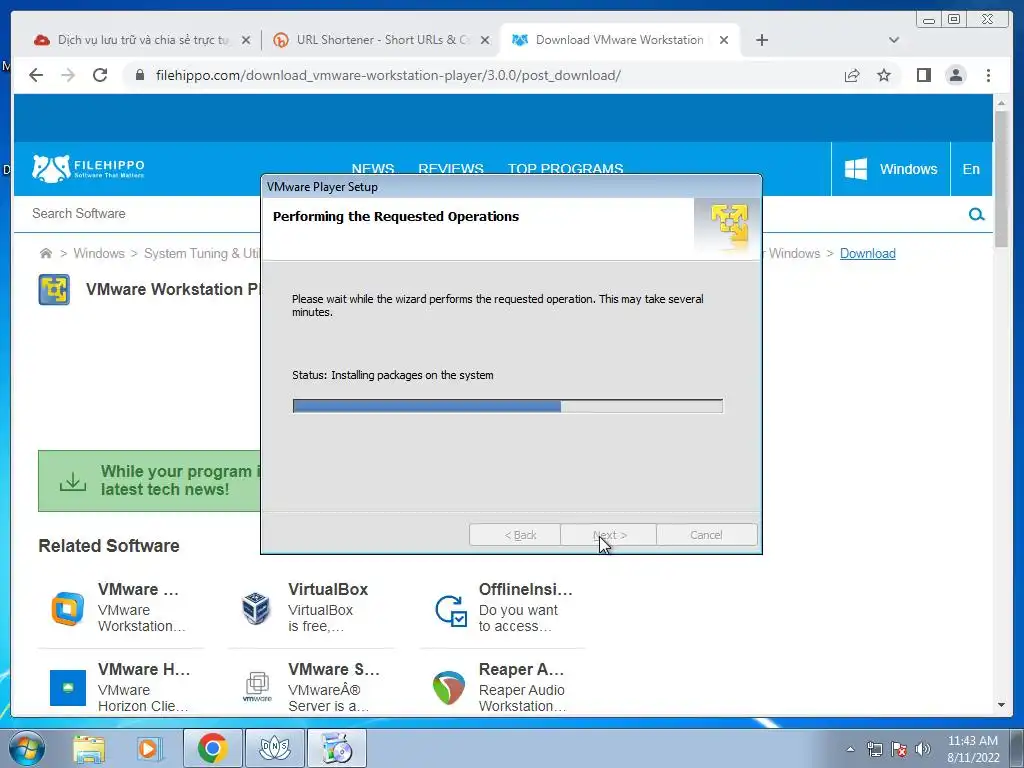Close the Dịch vụ lưu trữ tab
Viewport: 1024px width, 768px height.
pyautogui.click(x=246, y=40)
